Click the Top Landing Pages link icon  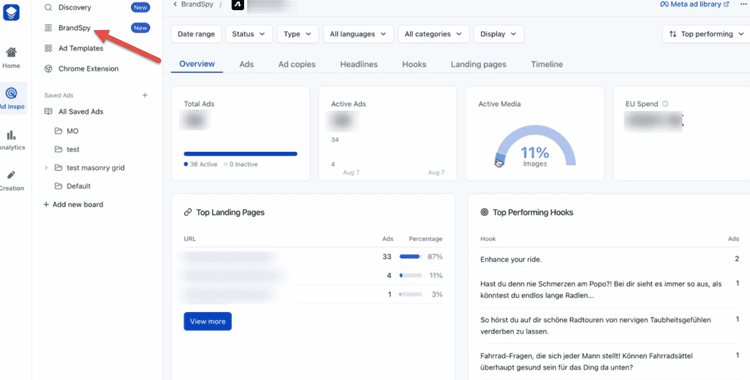click(x=188, y=212)
